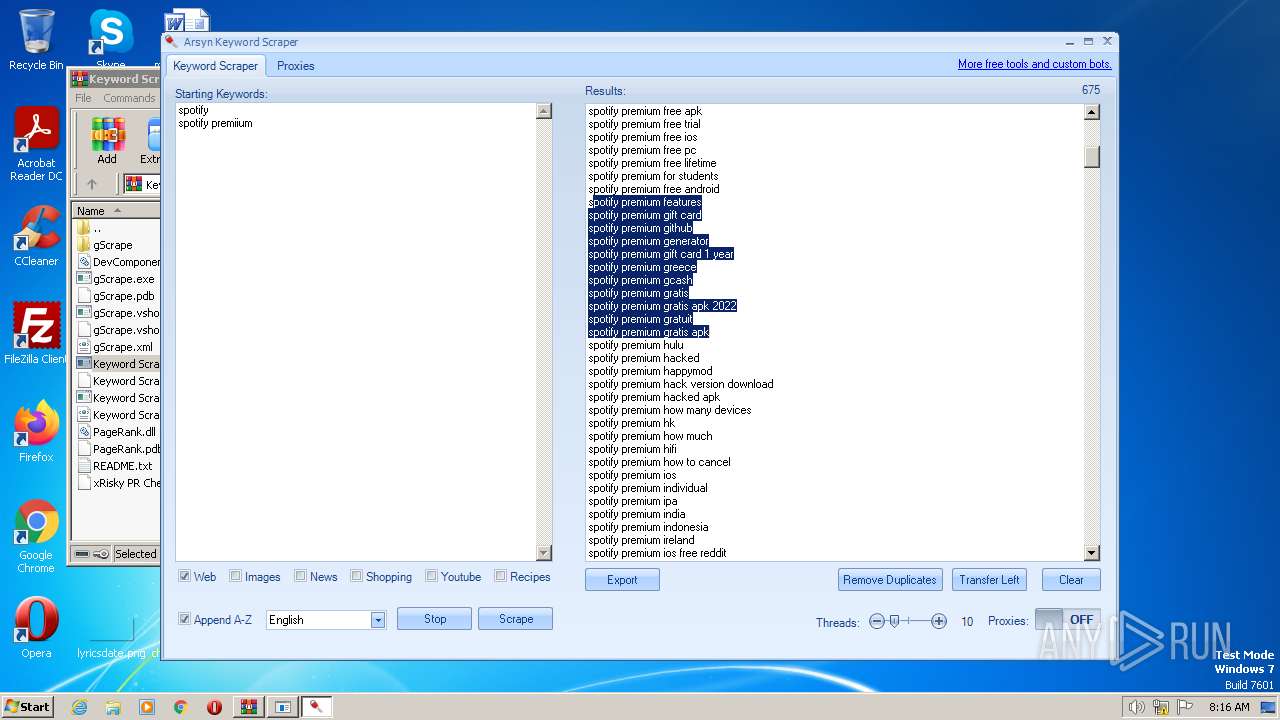Open Chrome from the taskbar
The height and width of the screenshot is (720, 1280).
pyautogui.click(x=181, y=707)
